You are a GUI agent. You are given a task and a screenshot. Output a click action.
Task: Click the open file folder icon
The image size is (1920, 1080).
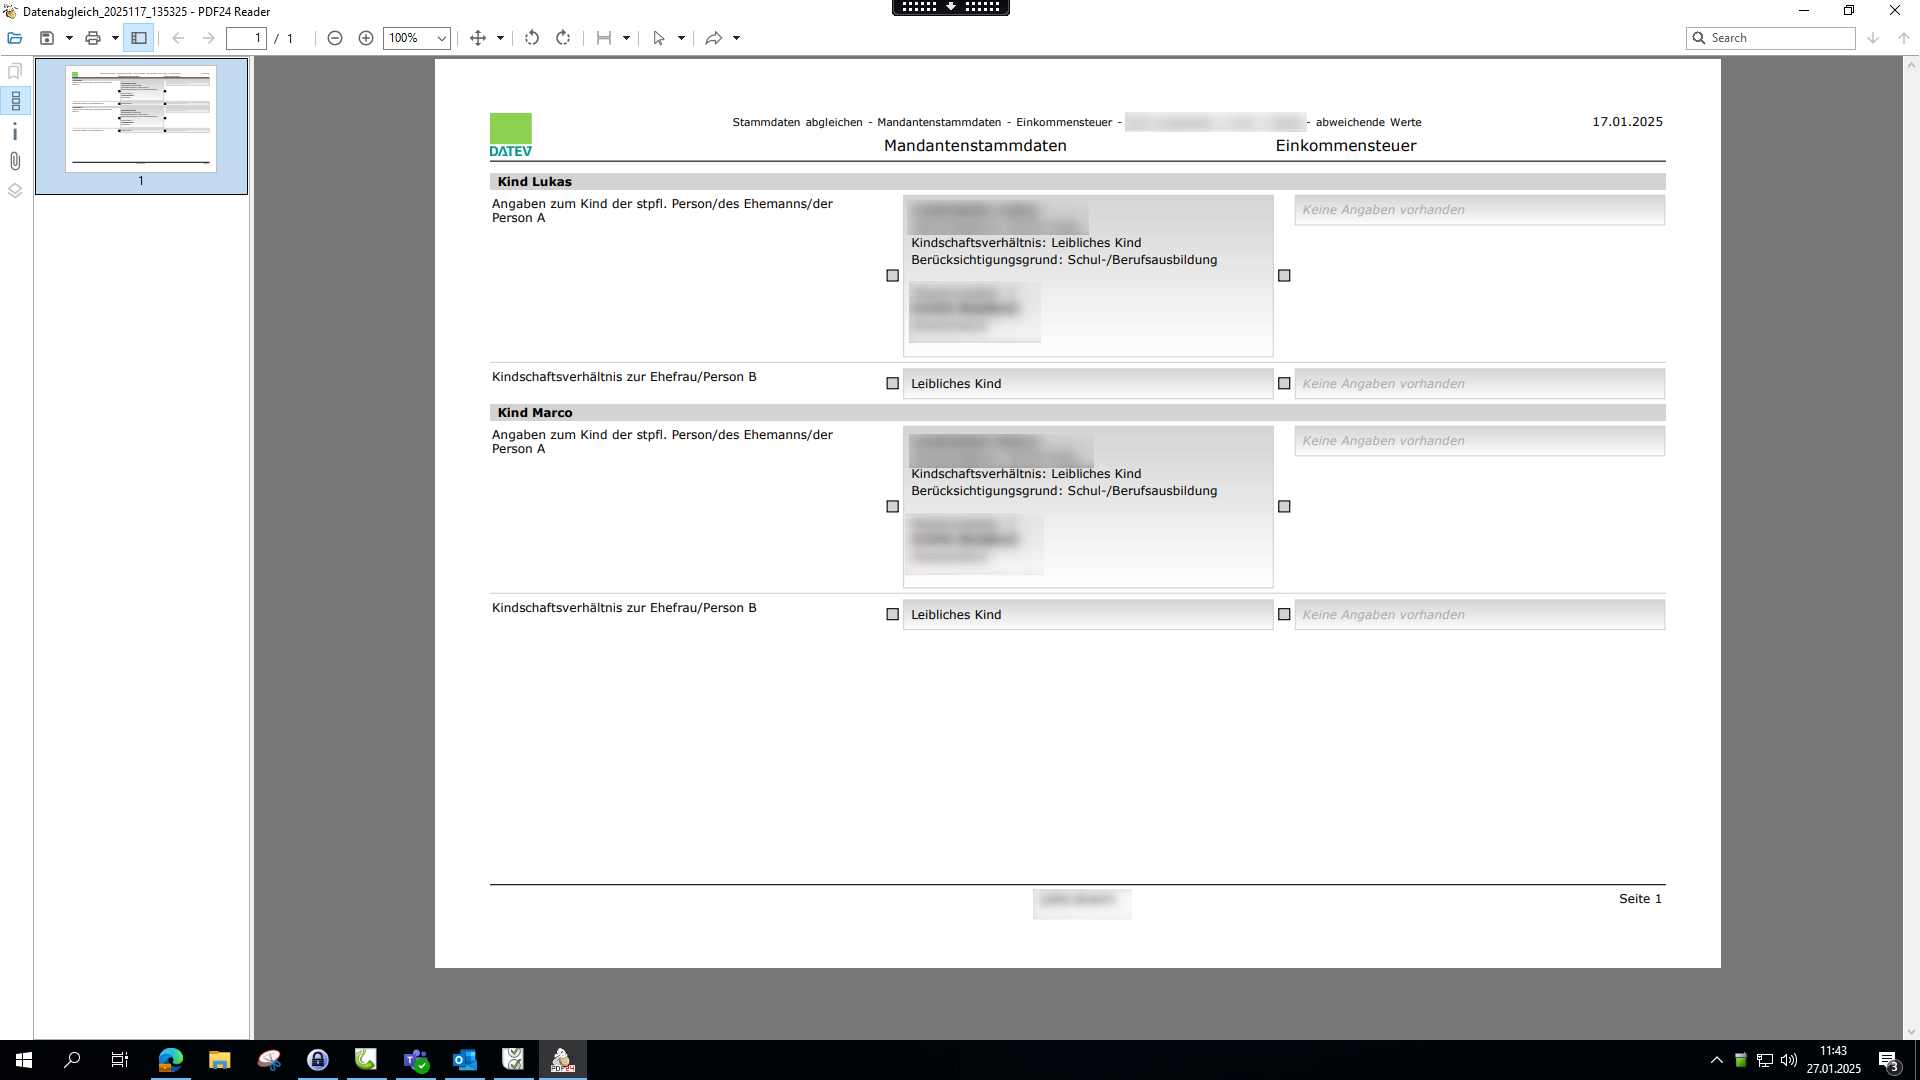[15, 38]
